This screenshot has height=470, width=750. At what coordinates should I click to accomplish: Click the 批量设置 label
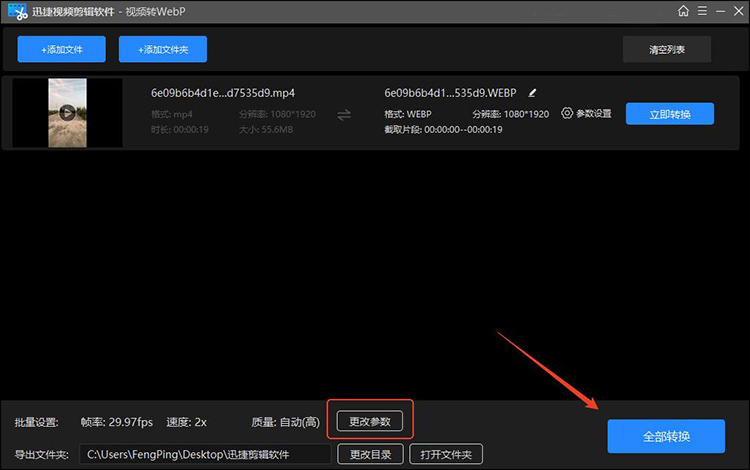coord(36,423)
